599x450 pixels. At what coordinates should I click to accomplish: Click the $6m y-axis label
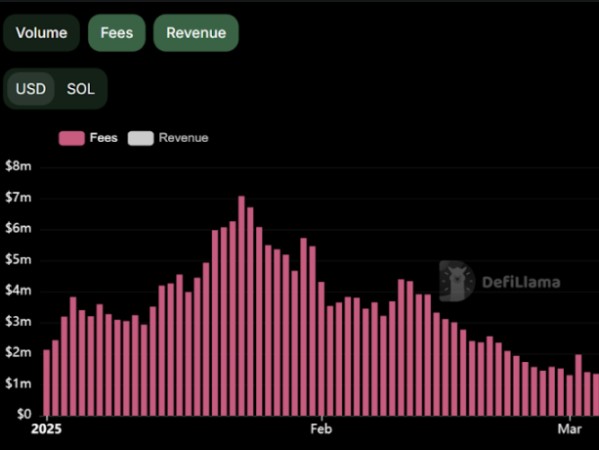click(18, 228)
